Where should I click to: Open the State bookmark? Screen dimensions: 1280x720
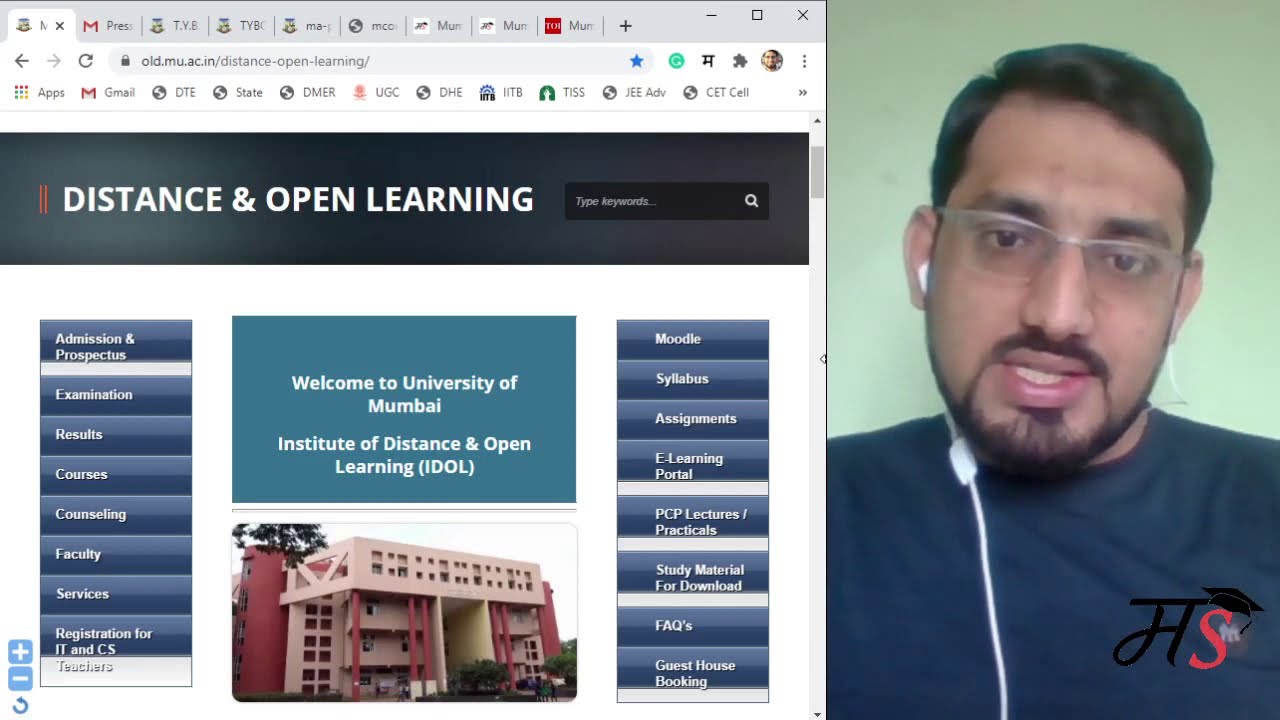click(x=238, y=92)
